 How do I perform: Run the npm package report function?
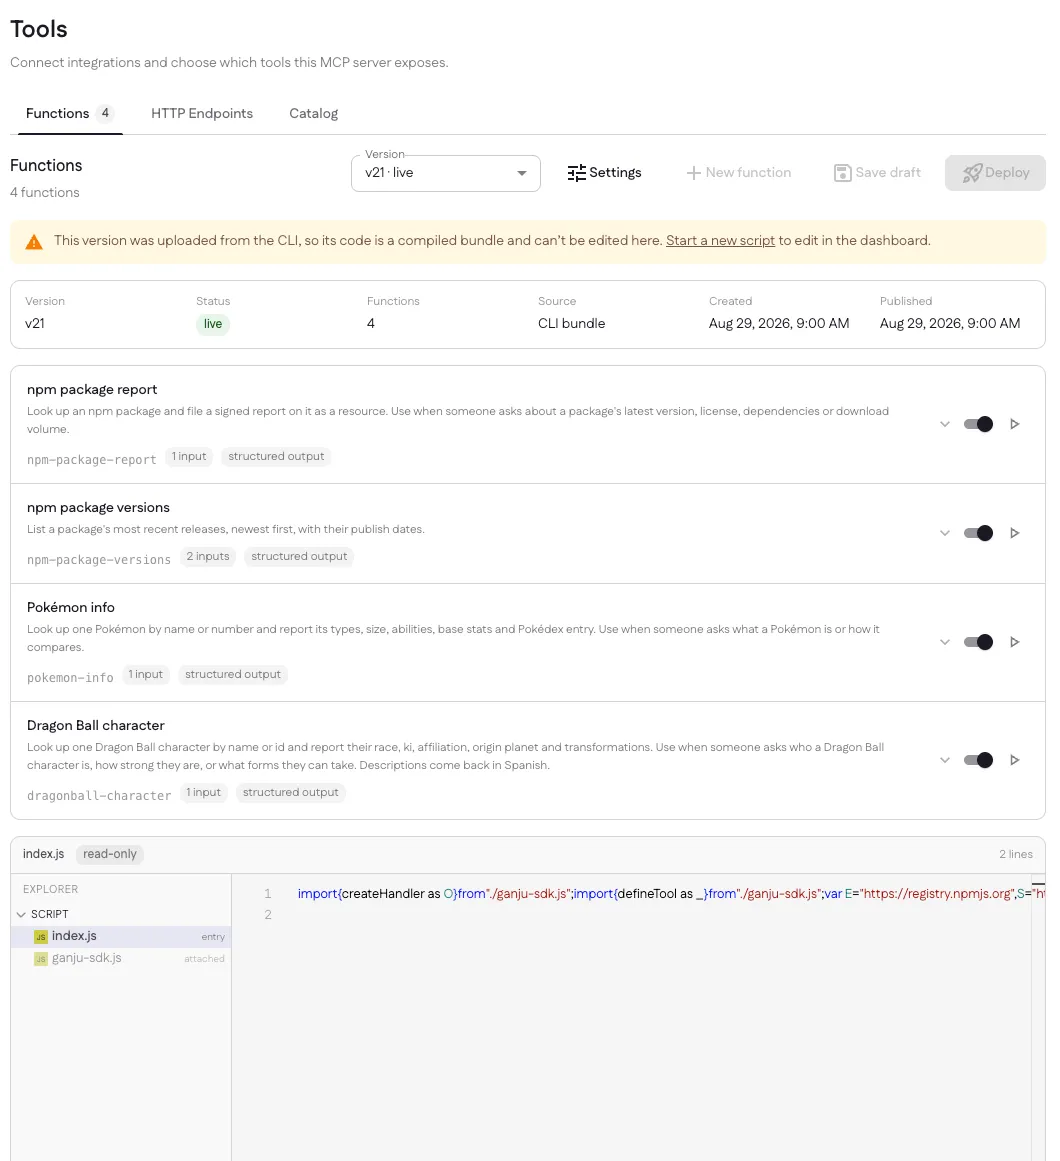pyautogui.click(x=1014, y=424)
